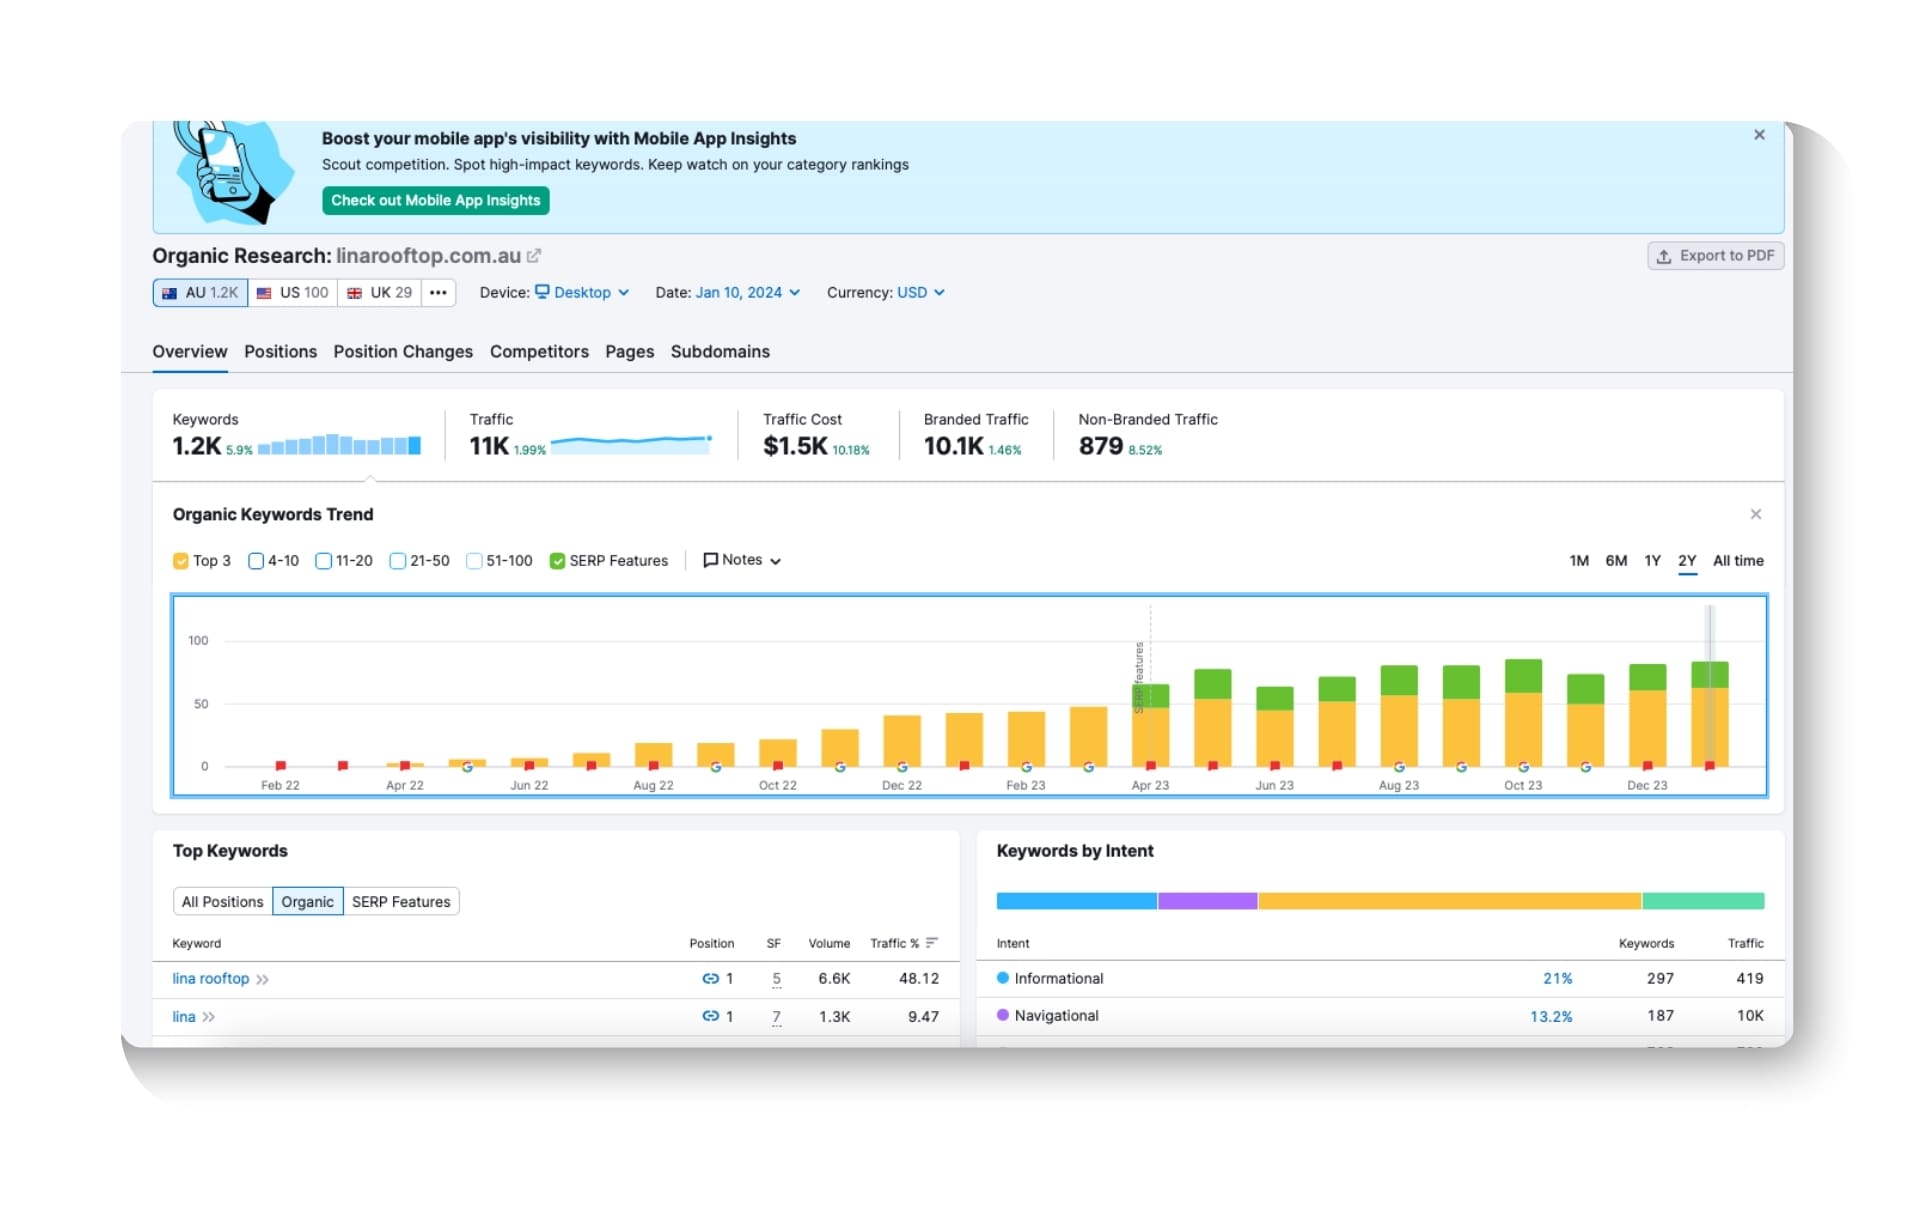Enable the 4-10 positions checkbox

(x=256, y=561)
